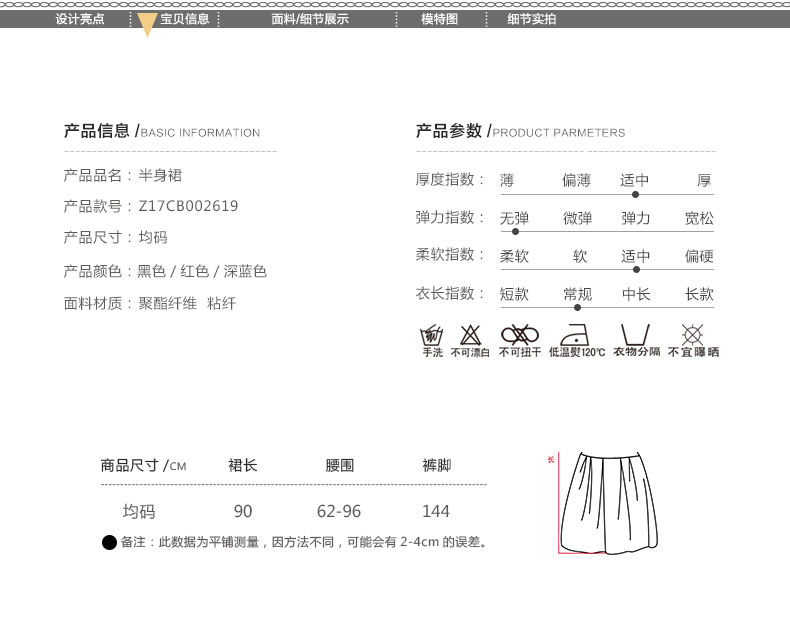The height and width of the screenshot is (630, 790).
Task: Select 产品参数 heading text
Action: point(448,131)
